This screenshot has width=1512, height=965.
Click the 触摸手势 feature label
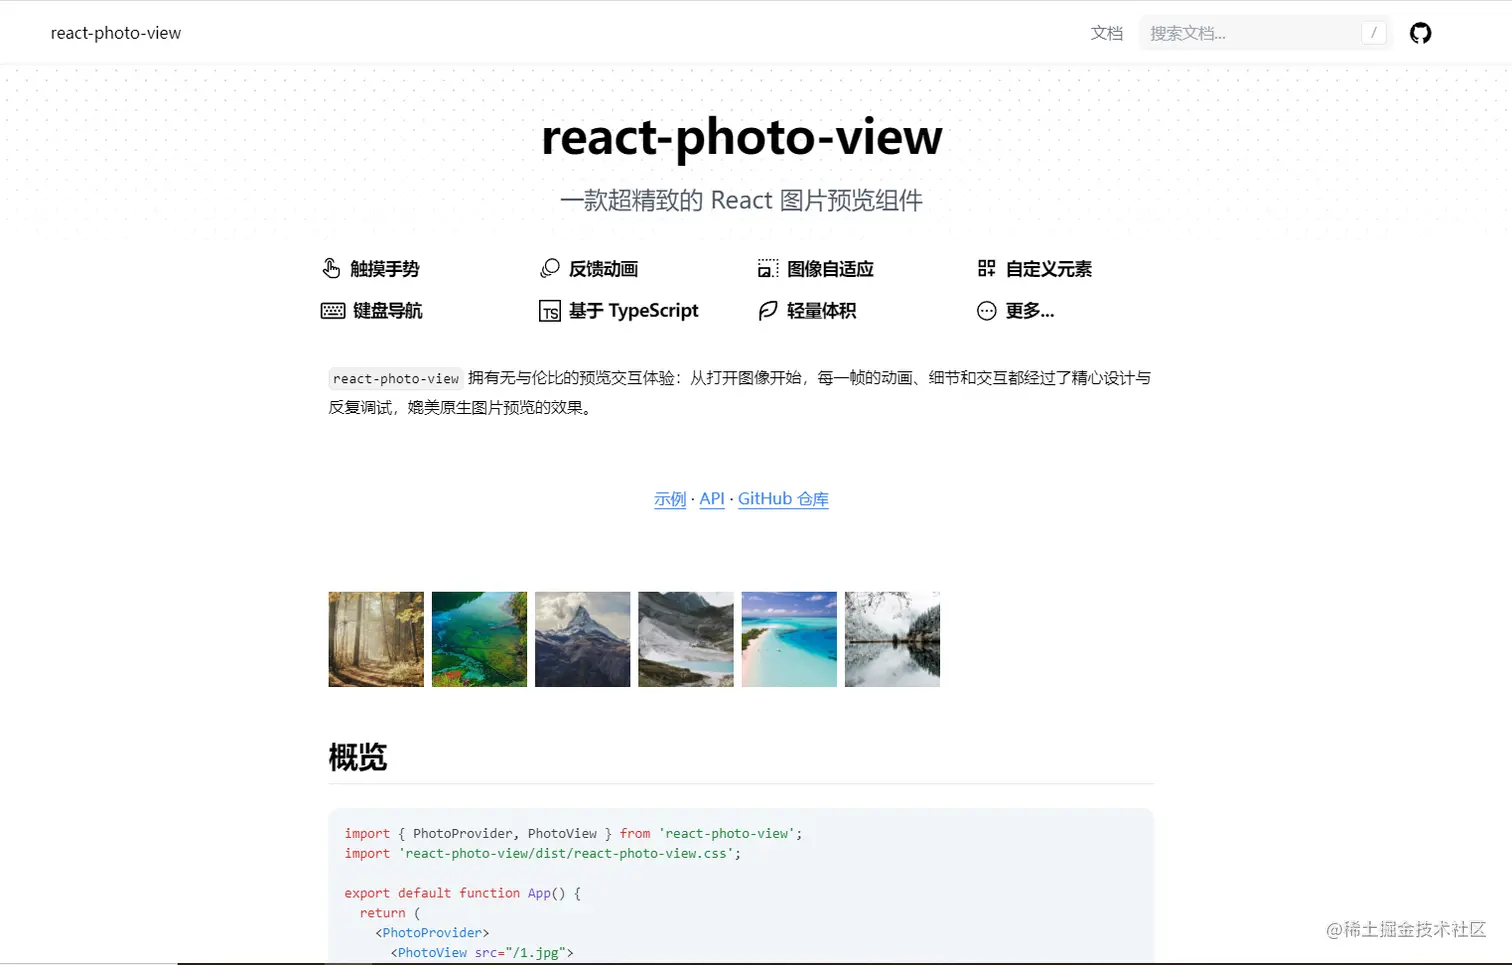click(x=385, y=269)
